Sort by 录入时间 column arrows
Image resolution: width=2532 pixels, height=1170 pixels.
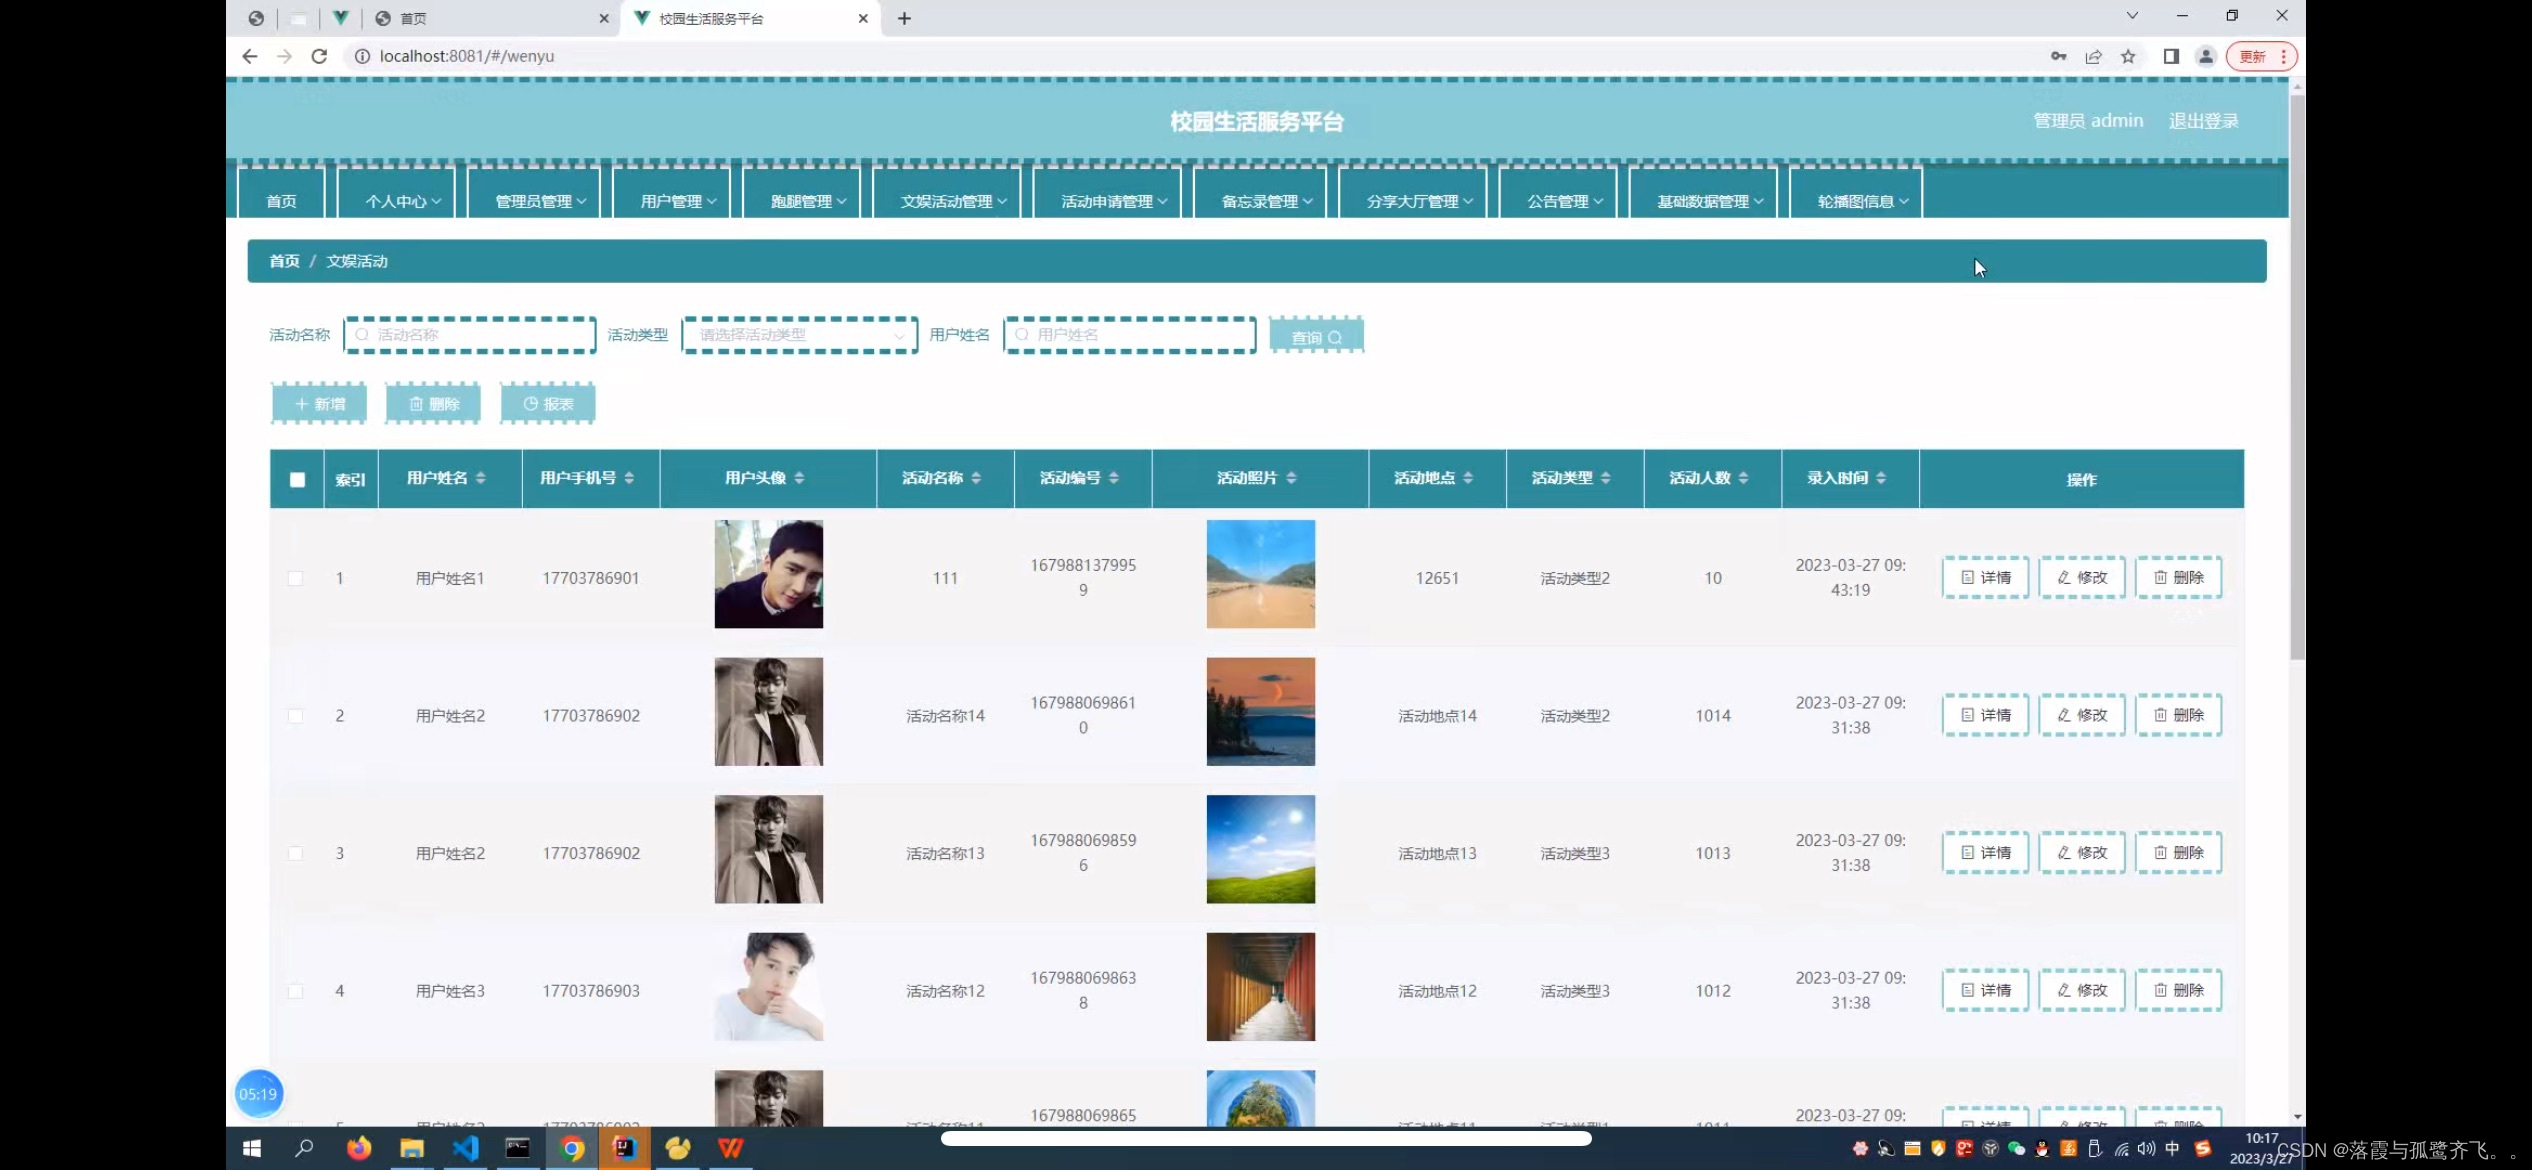click(x=1881, y=478)
